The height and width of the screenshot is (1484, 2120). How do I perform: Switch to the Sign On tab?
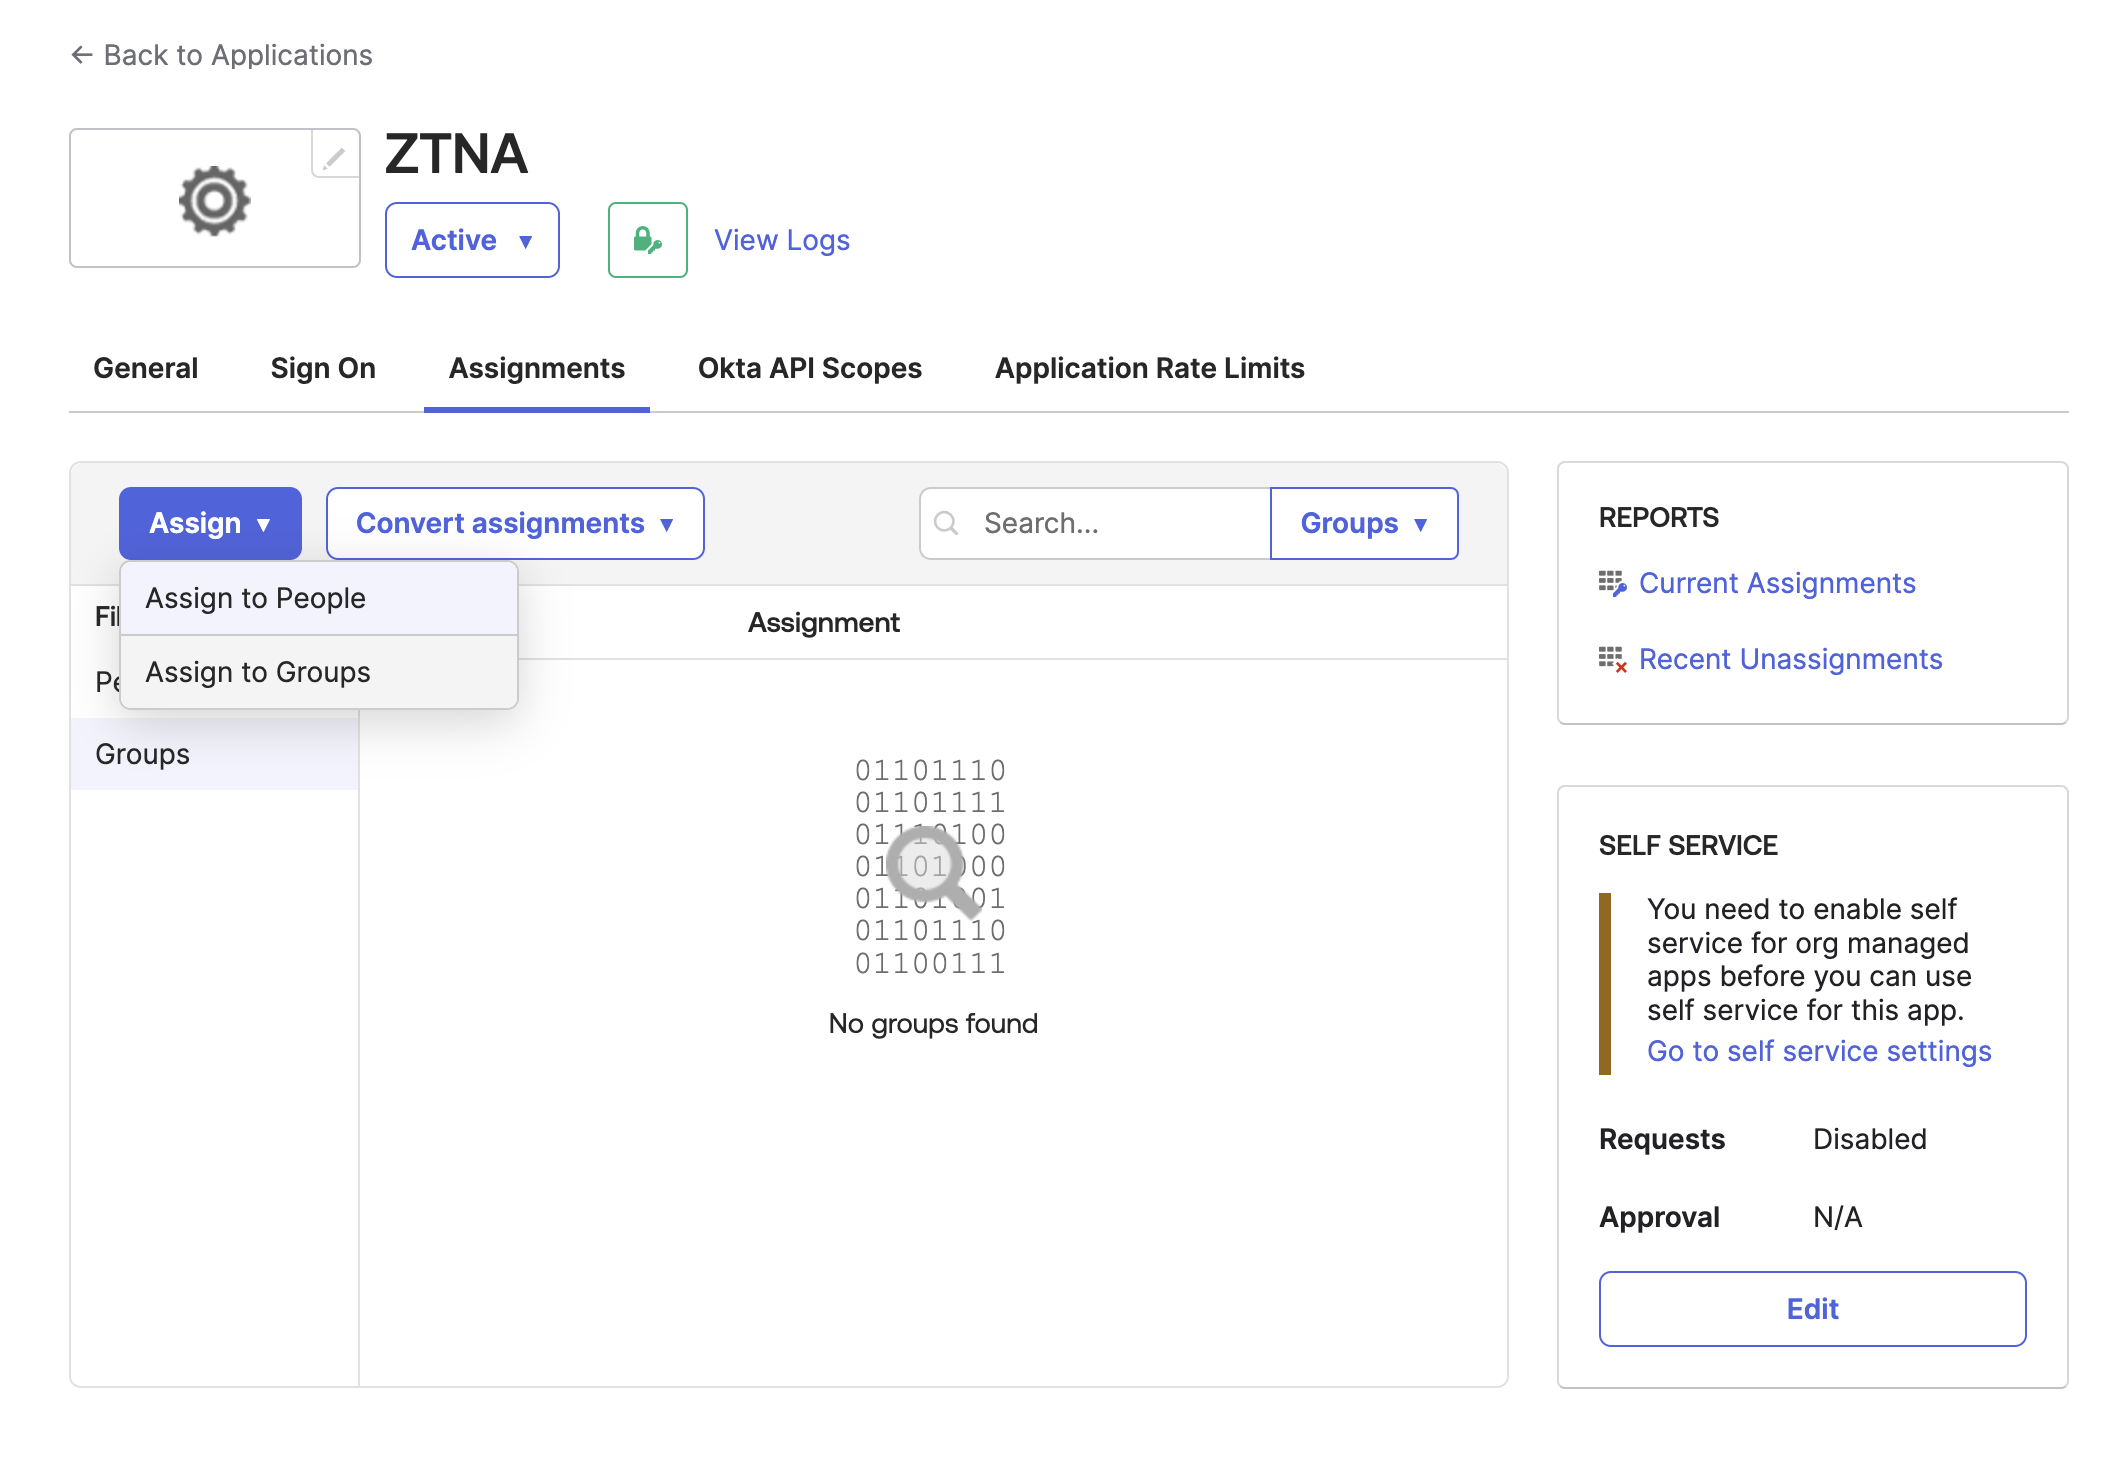click(x=323, y=368)
